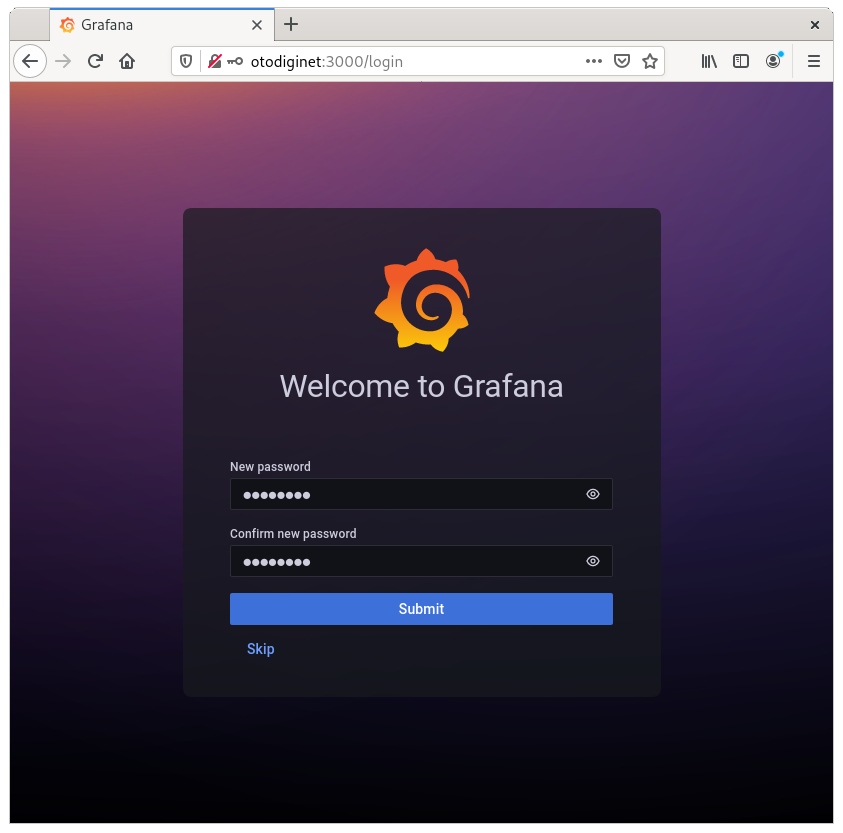This screenshot has height=833, width=843.
Task: Click the Grafana favicon in the tab
Action: click(x=67, y=25)
